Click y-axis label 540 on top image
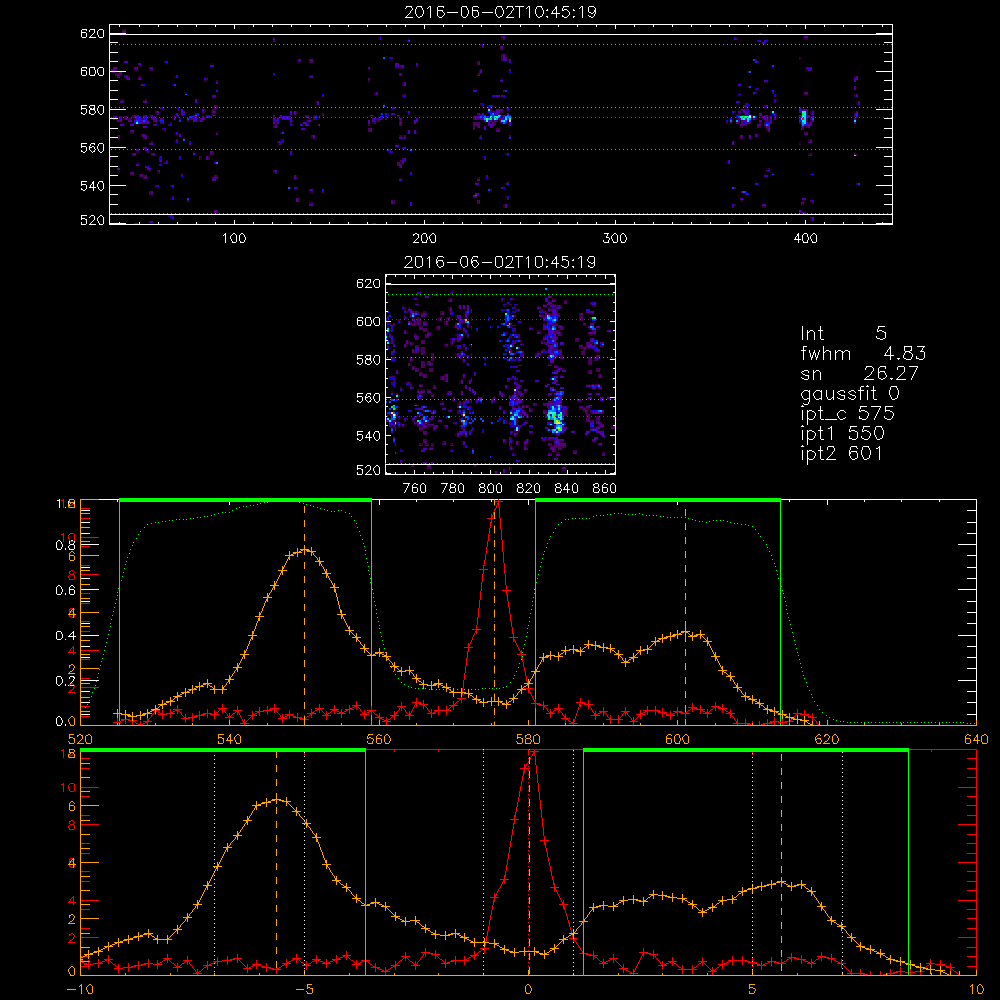The image size is (1000, 1000). click(x=92, y=186)
